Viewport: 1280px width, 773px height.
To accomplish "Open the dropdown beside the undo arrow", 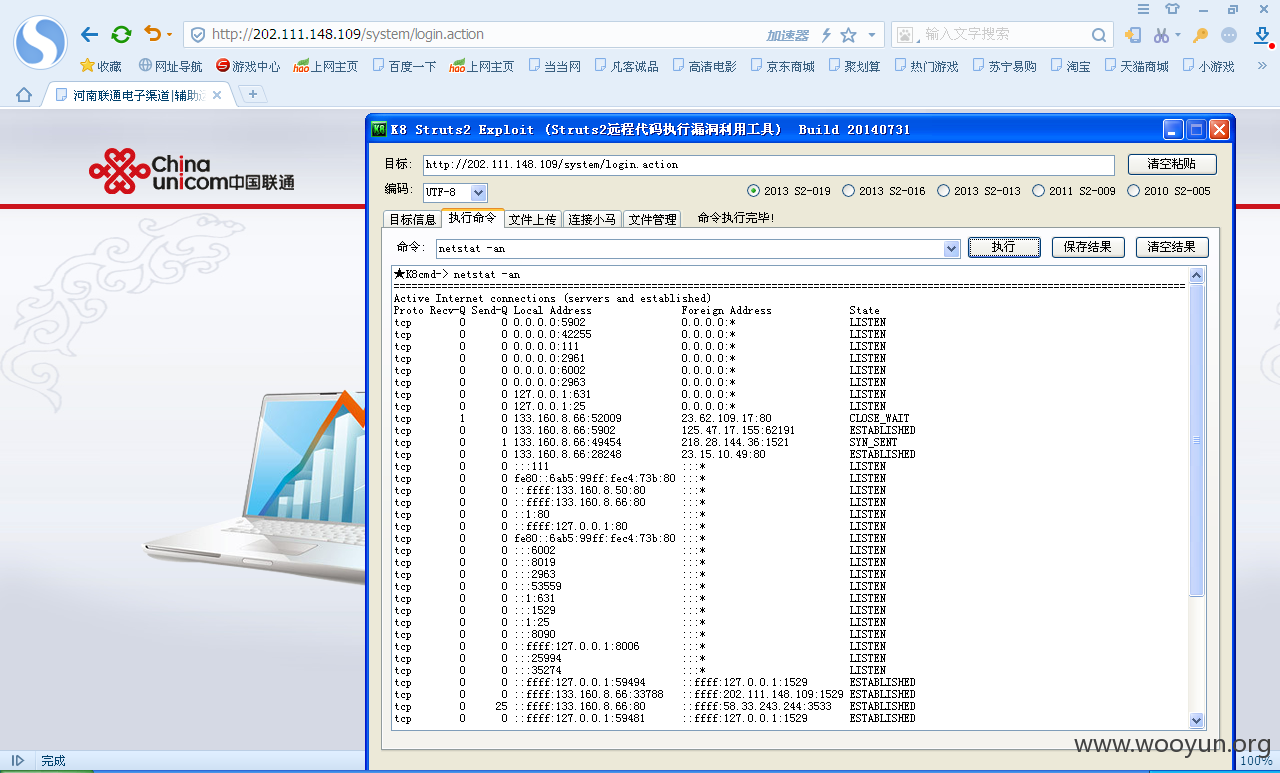I will (x=169, y=35).
